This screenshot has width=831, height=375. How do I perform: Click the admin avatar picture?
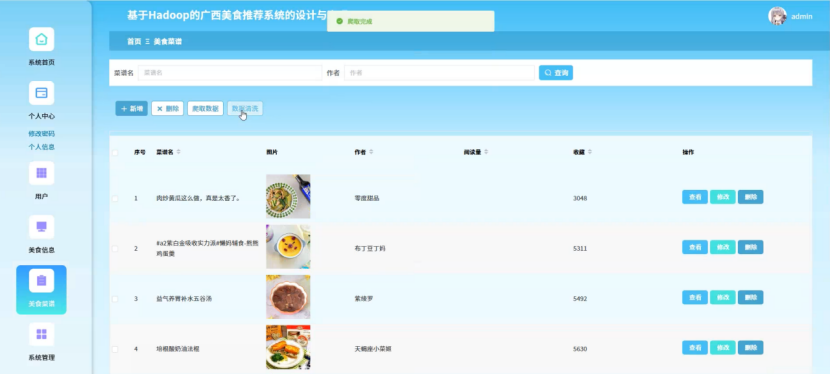click(x=777, y=16)
